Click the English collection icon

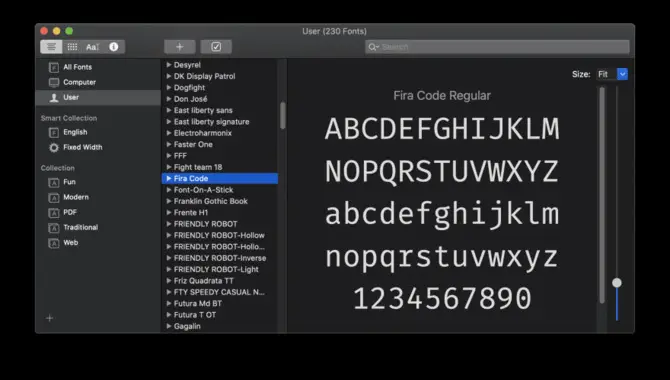click(x=54, y=133)
